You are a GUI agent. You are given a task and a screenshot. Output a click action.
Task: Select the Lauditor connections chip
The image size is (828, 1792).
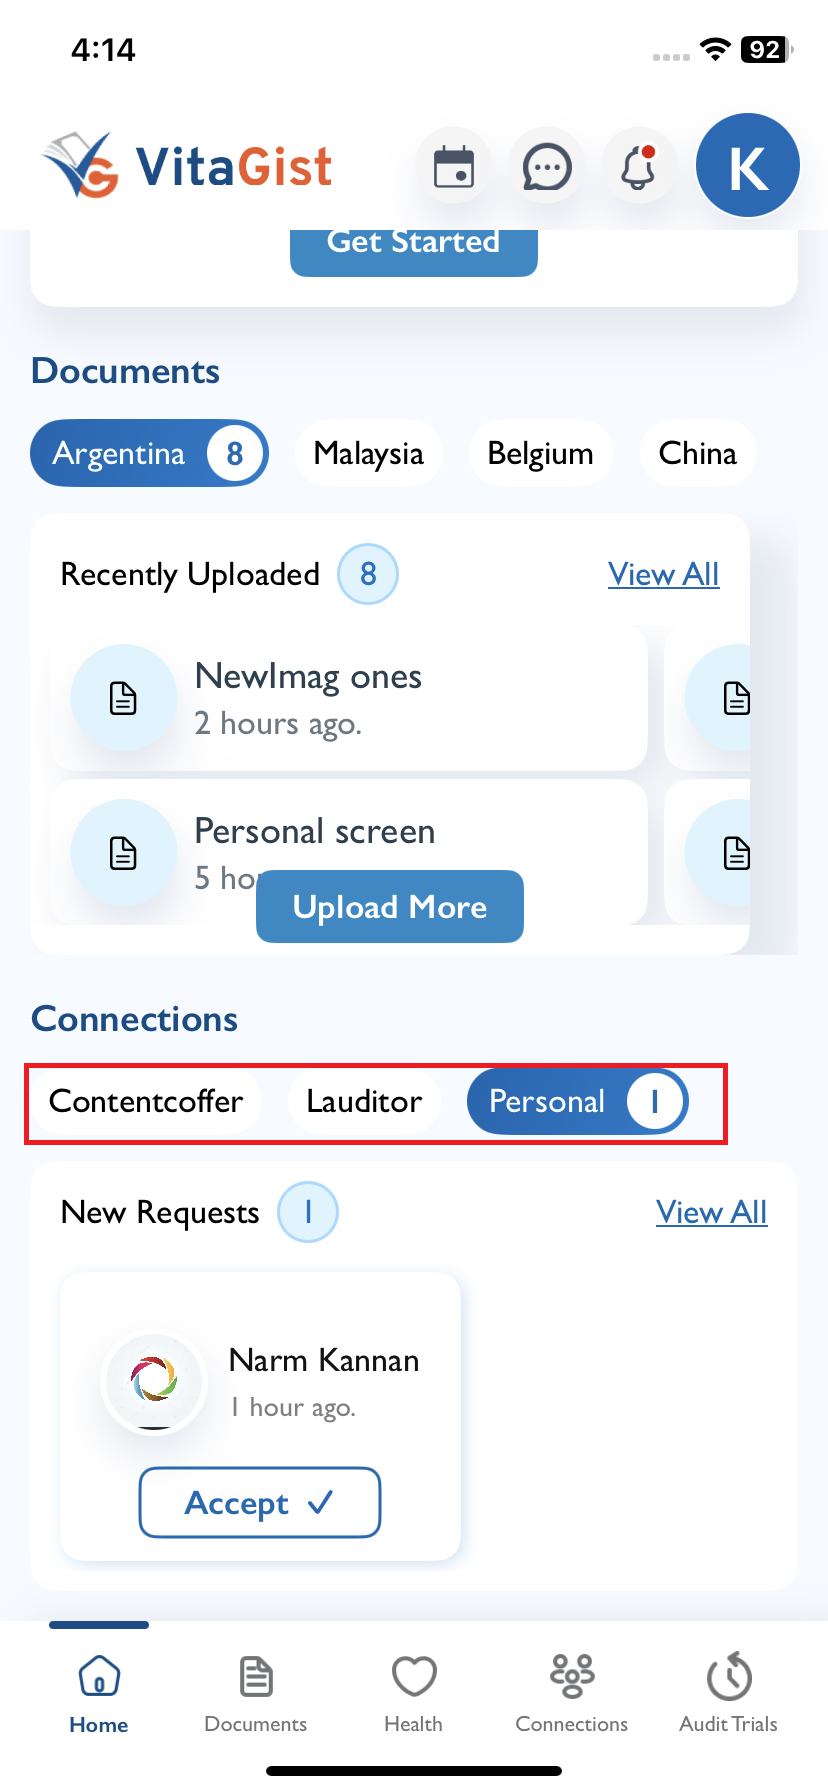[364, 1101]
